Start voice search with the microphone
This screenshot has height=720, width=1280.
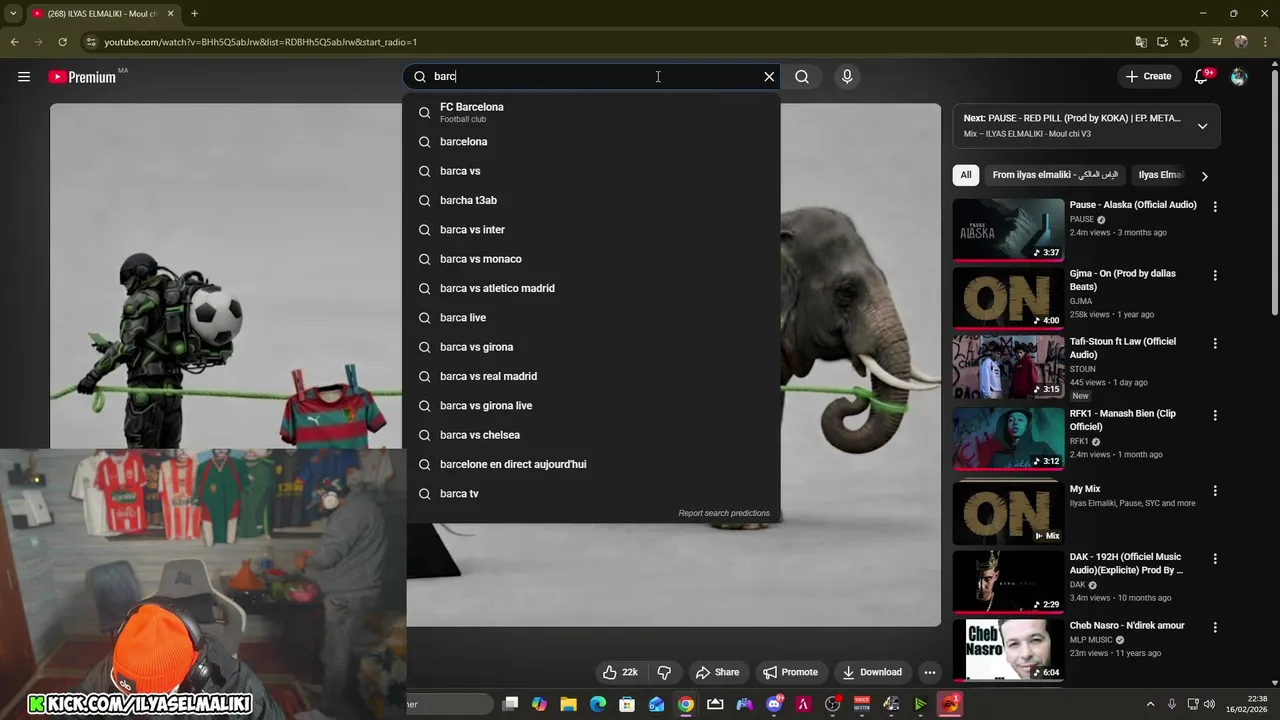coord(847,76)
